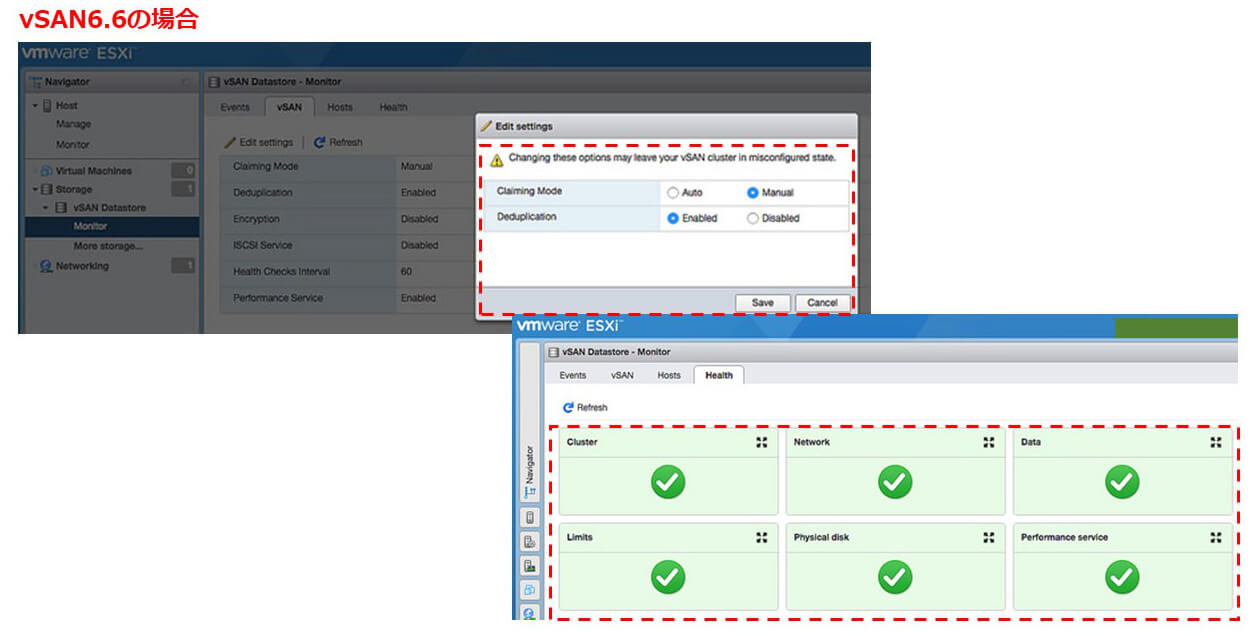Switch to vSAN tab in the Health window
This screenshot has width=1255, height=636.
pos(622,375)
